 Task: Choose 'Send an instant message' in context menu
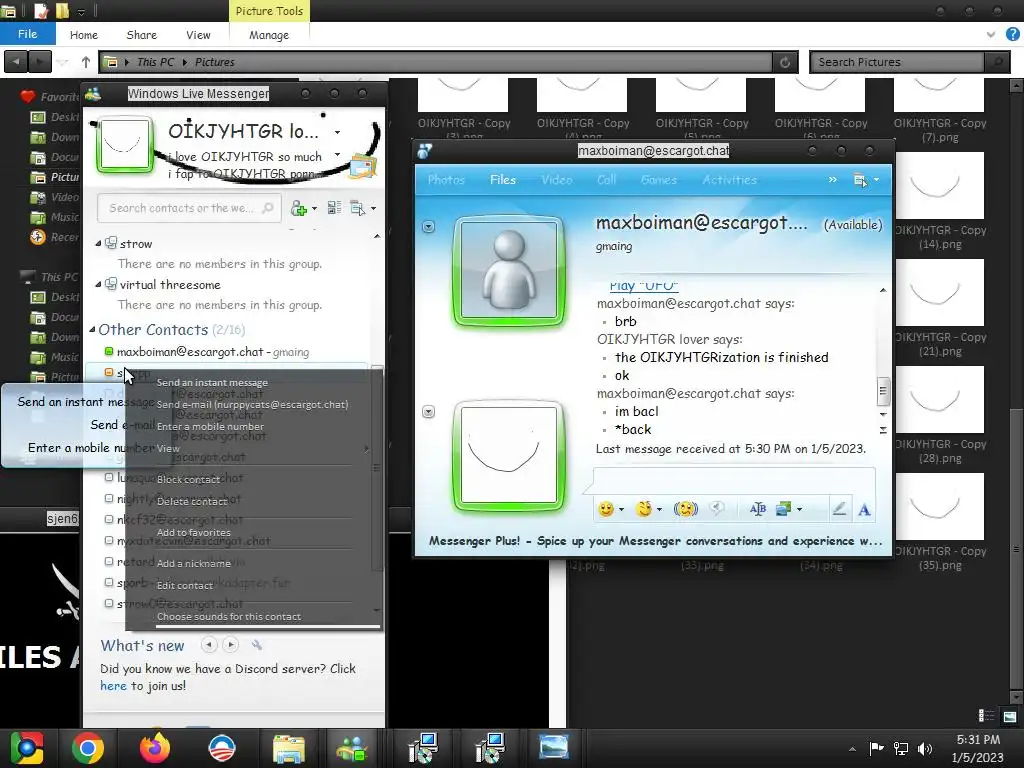pos(212,383)
